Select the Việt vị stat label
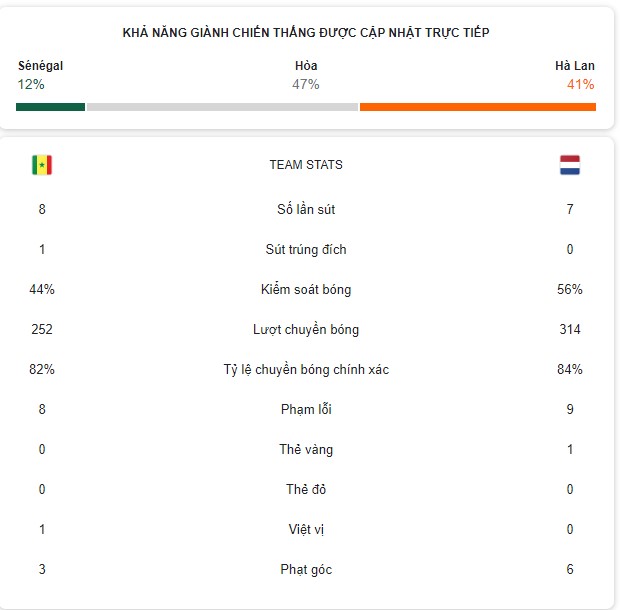 [306, 529]
